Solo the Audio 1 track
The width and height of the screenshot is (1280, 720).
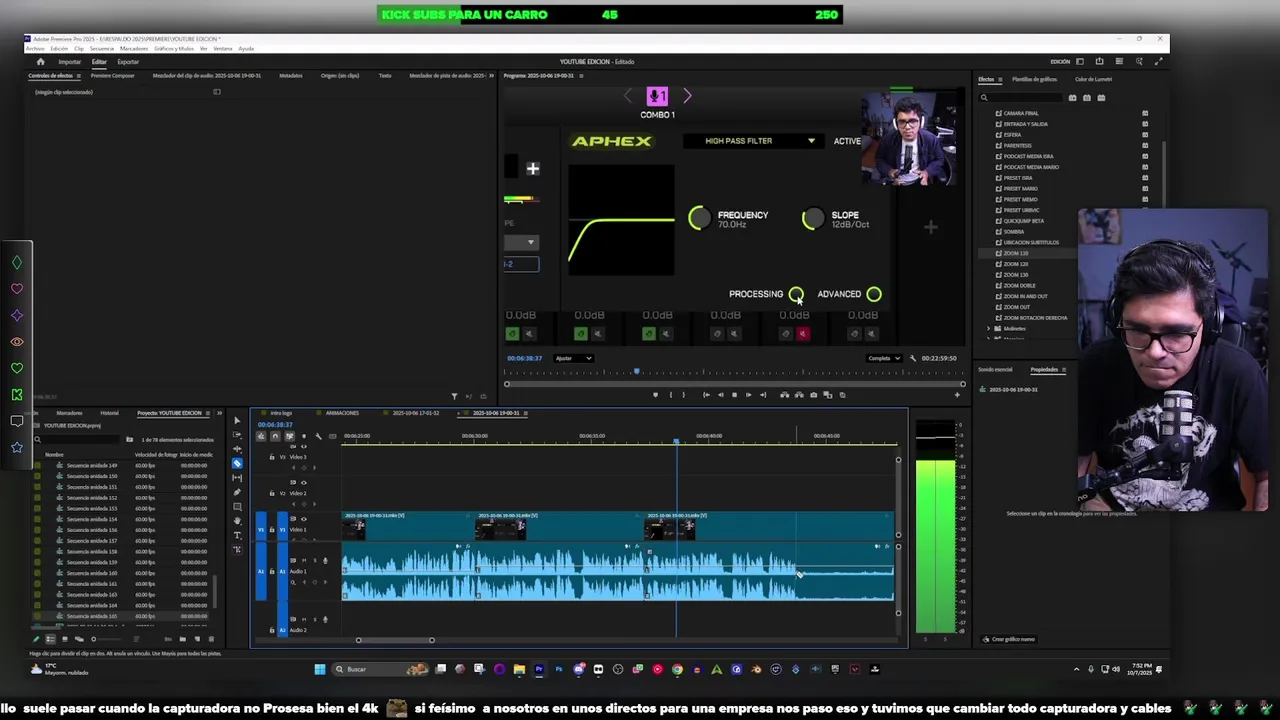315,560
